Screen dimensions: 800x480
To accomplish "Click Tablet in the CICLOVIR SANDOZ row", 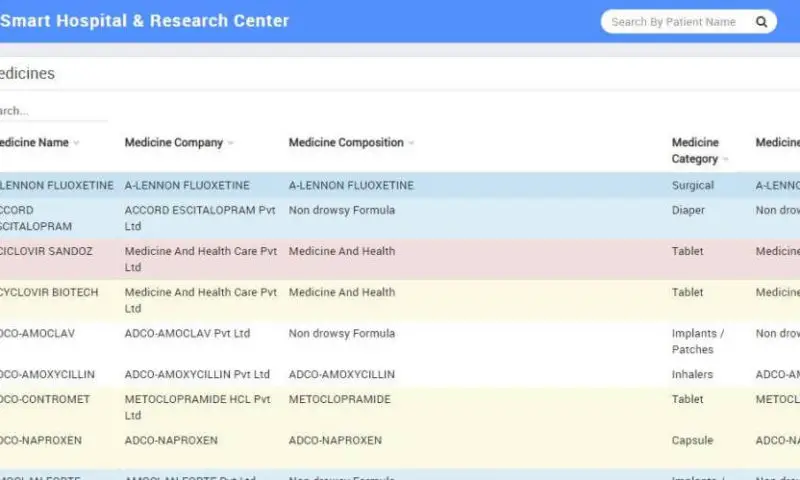I will pos(687,251).
